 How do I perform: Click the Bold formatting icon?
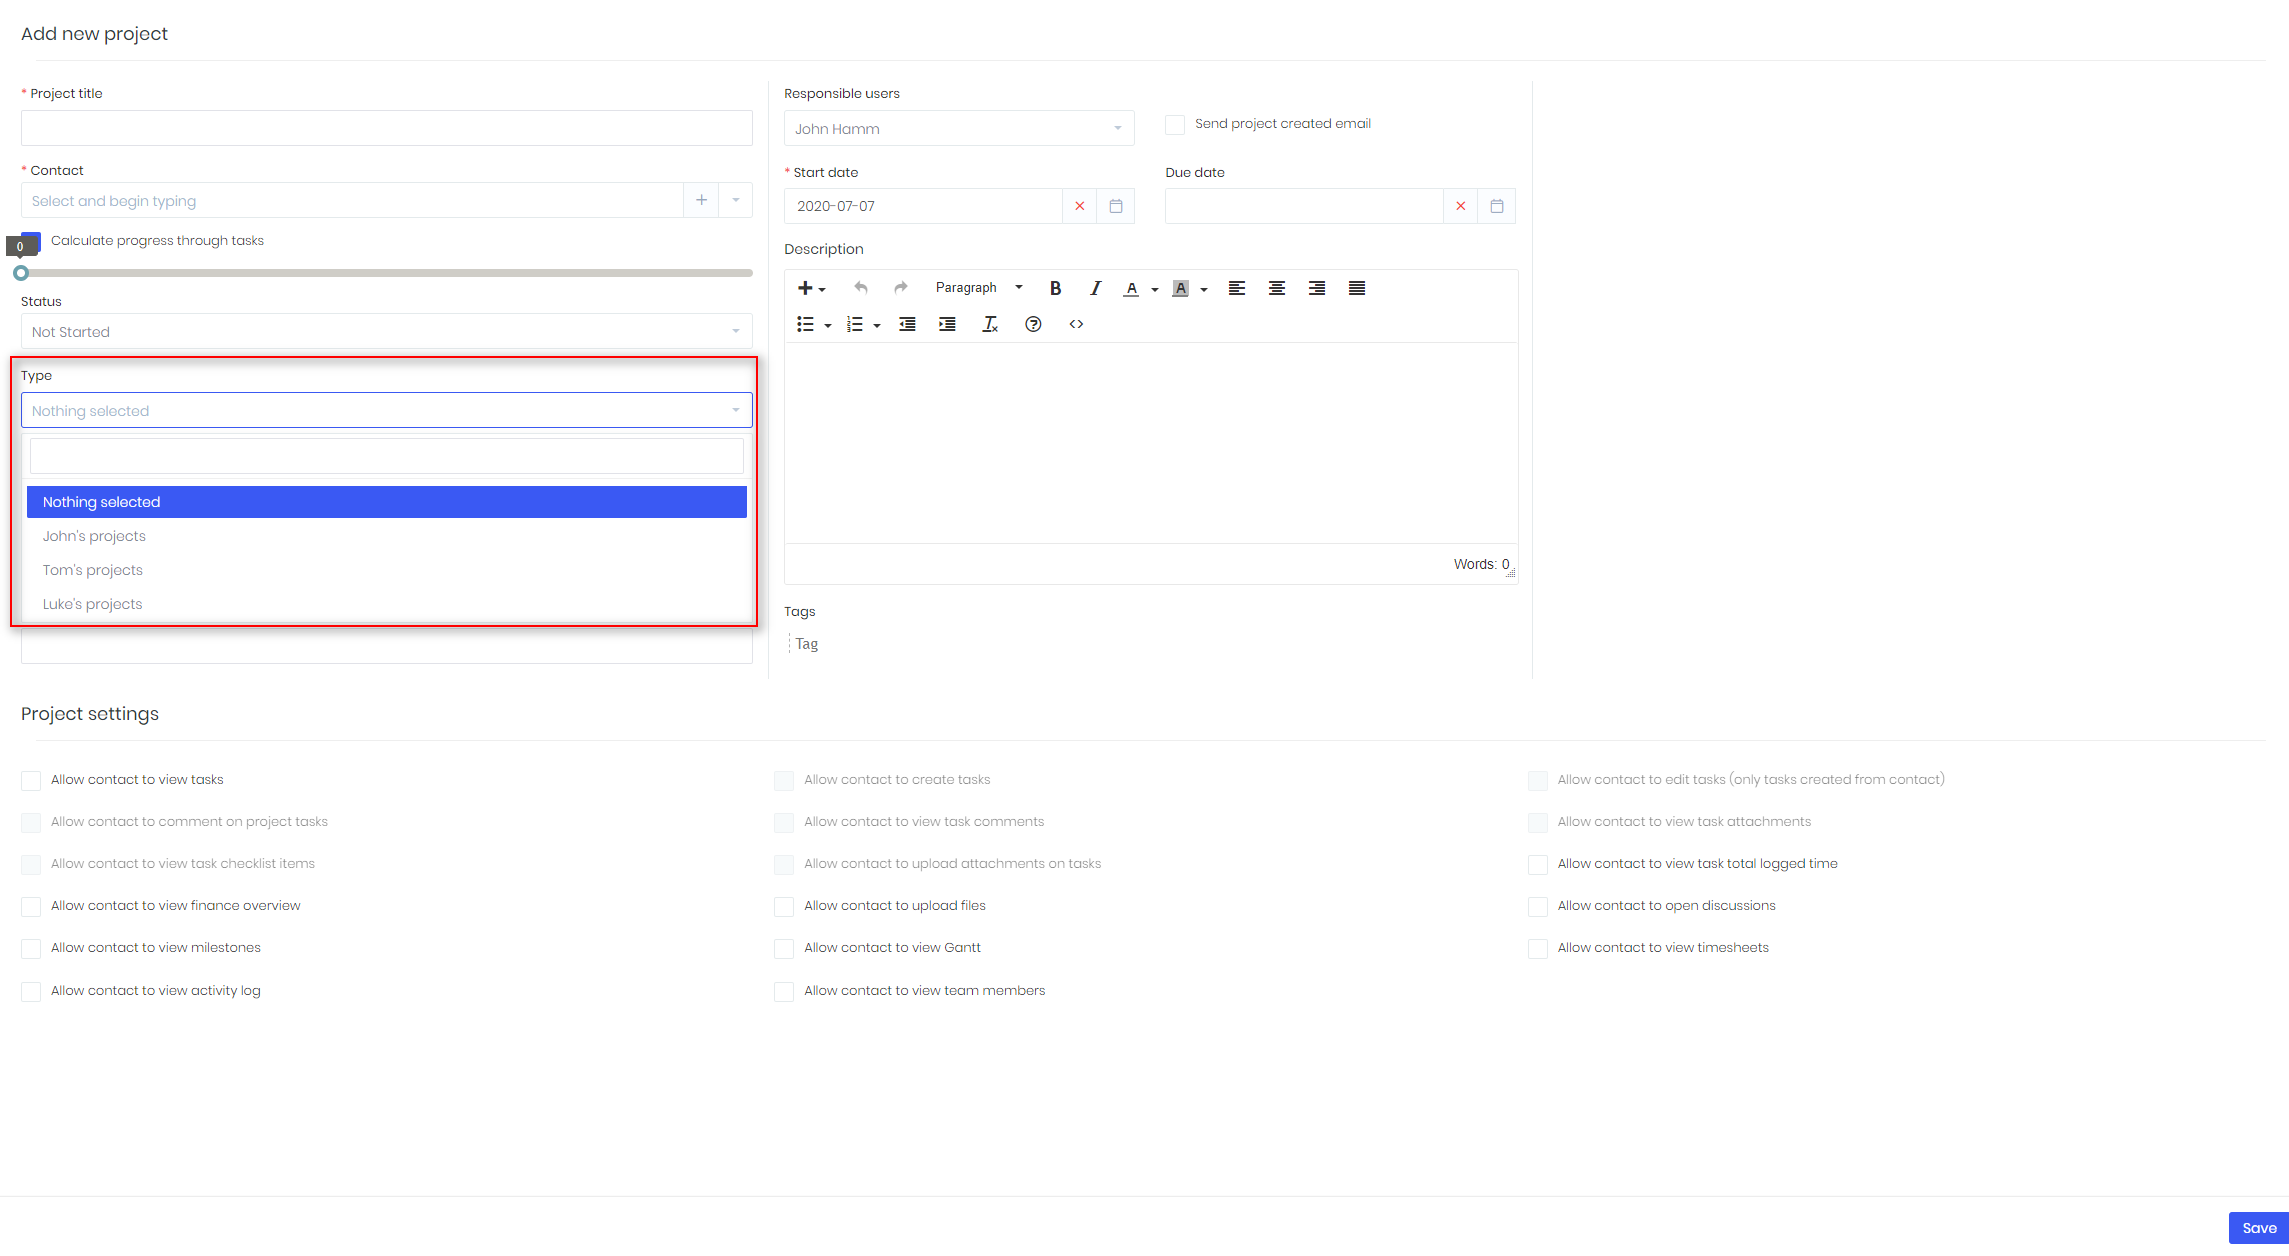click(x=1055, y=288)
